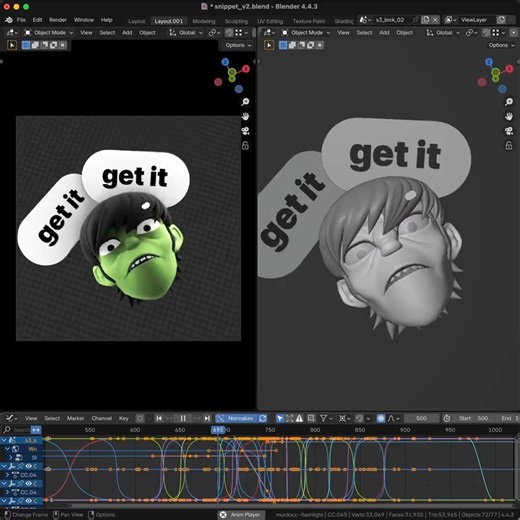This screenshot has width=520, height=520.
Task: Open the File menu
Action: [21, 20]
